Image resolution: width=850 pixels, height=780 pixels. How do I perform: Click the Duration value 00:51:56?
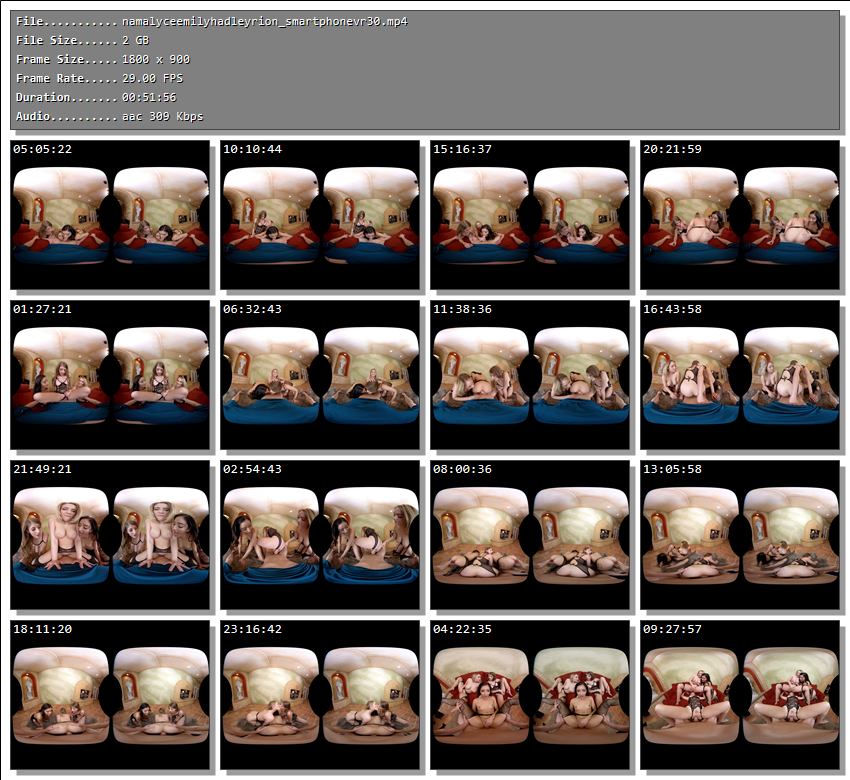pos(150,98)
